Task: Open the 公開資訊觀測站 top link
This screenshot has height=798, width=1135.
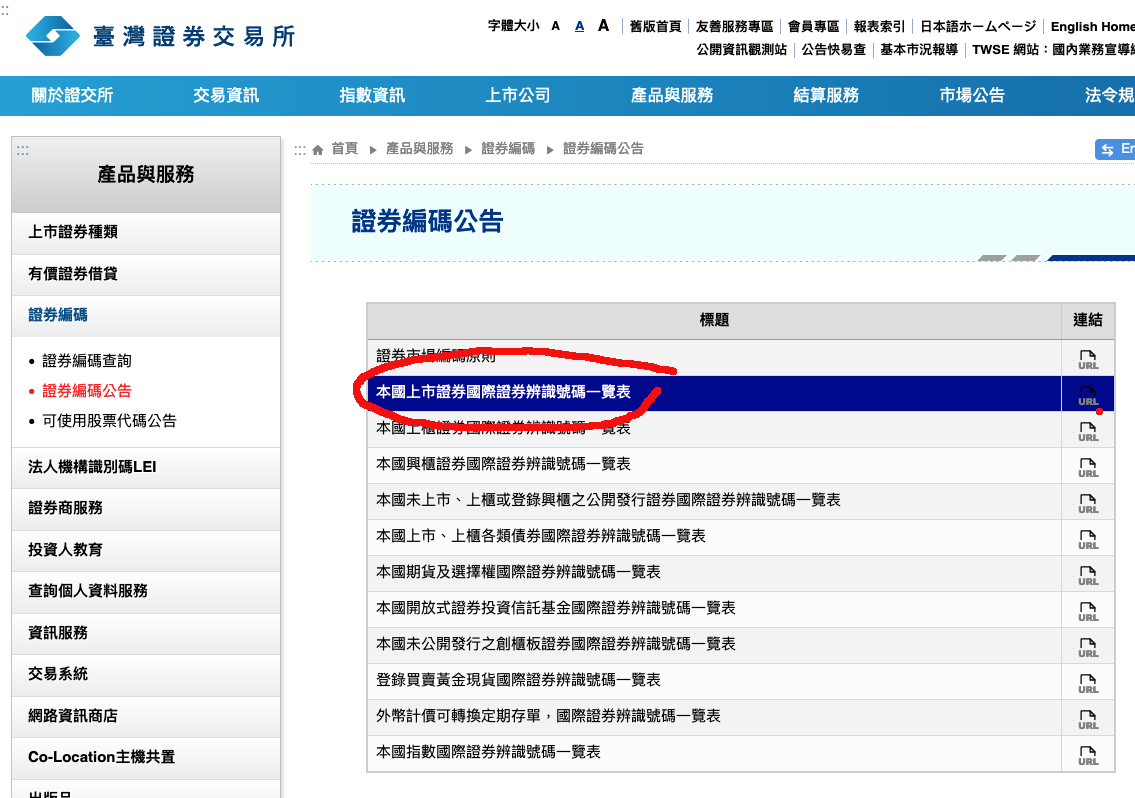Action: point(741,49)
